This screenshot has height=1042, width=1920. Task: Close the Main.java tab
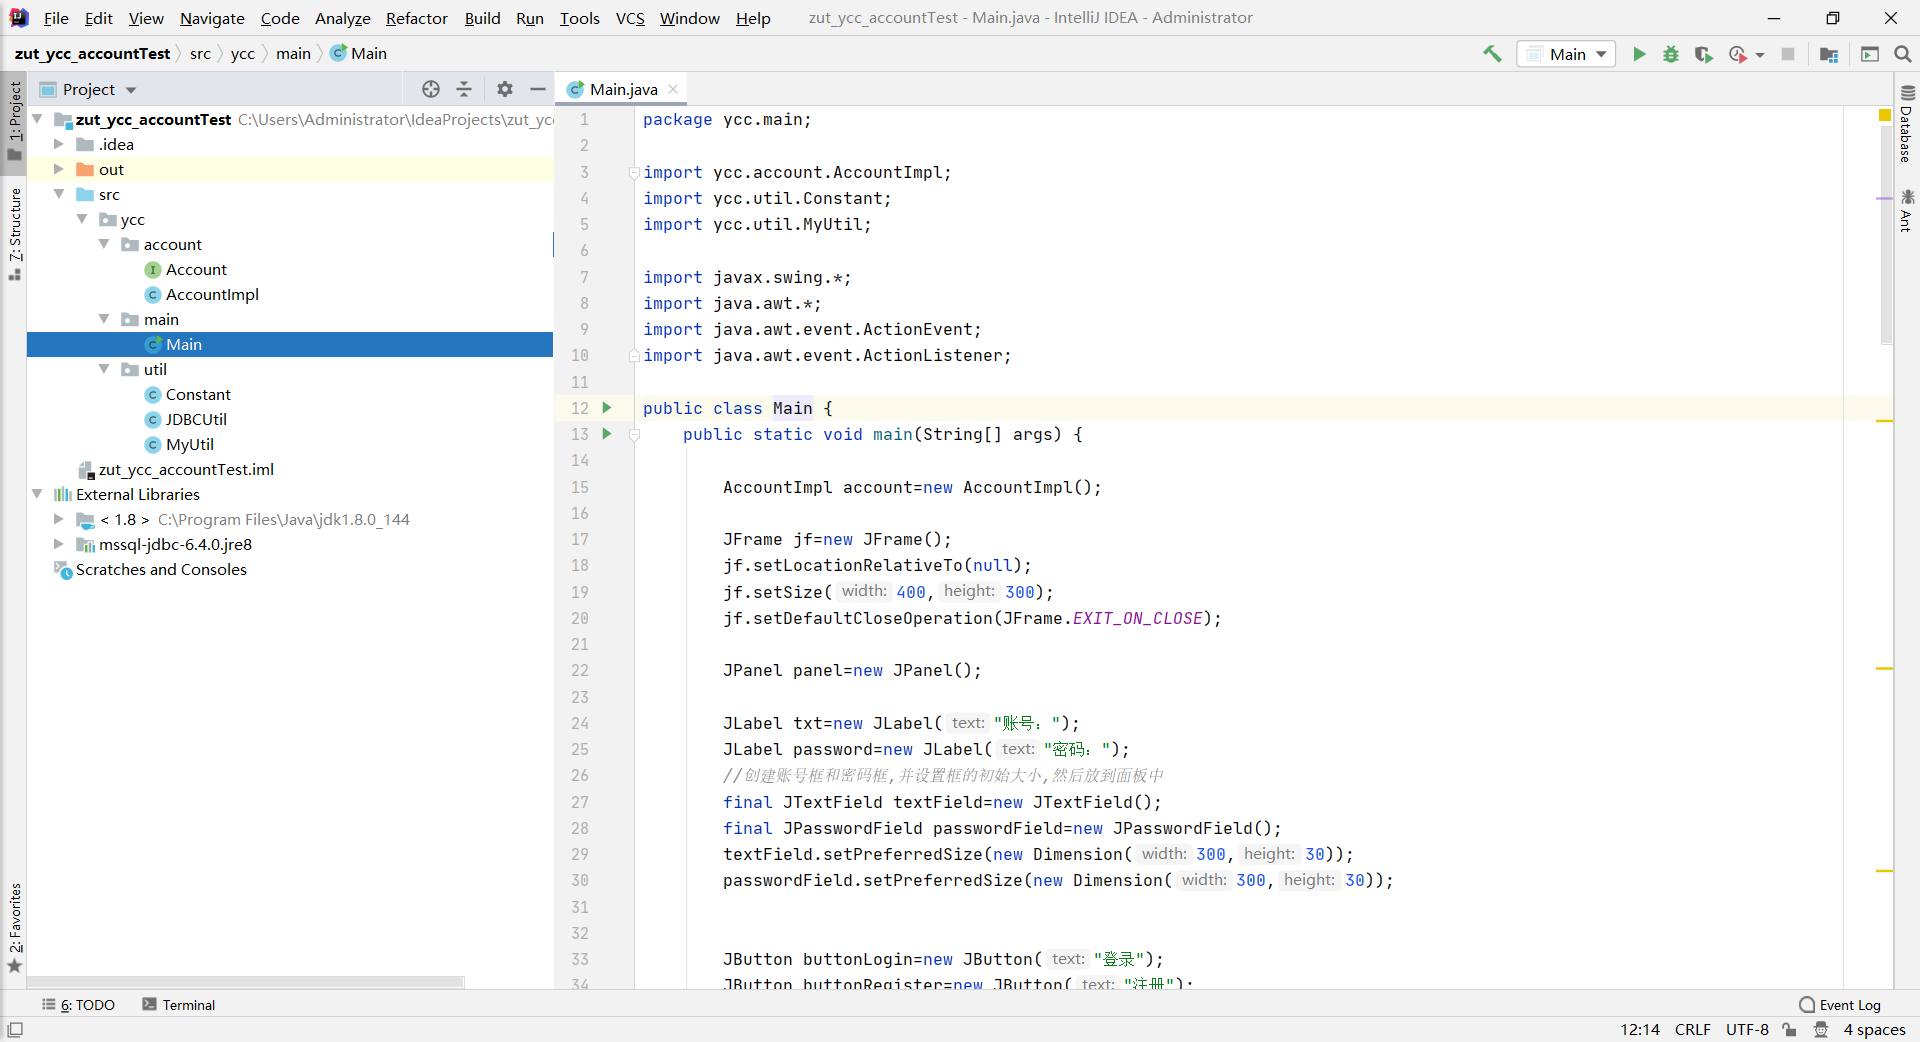673,89
